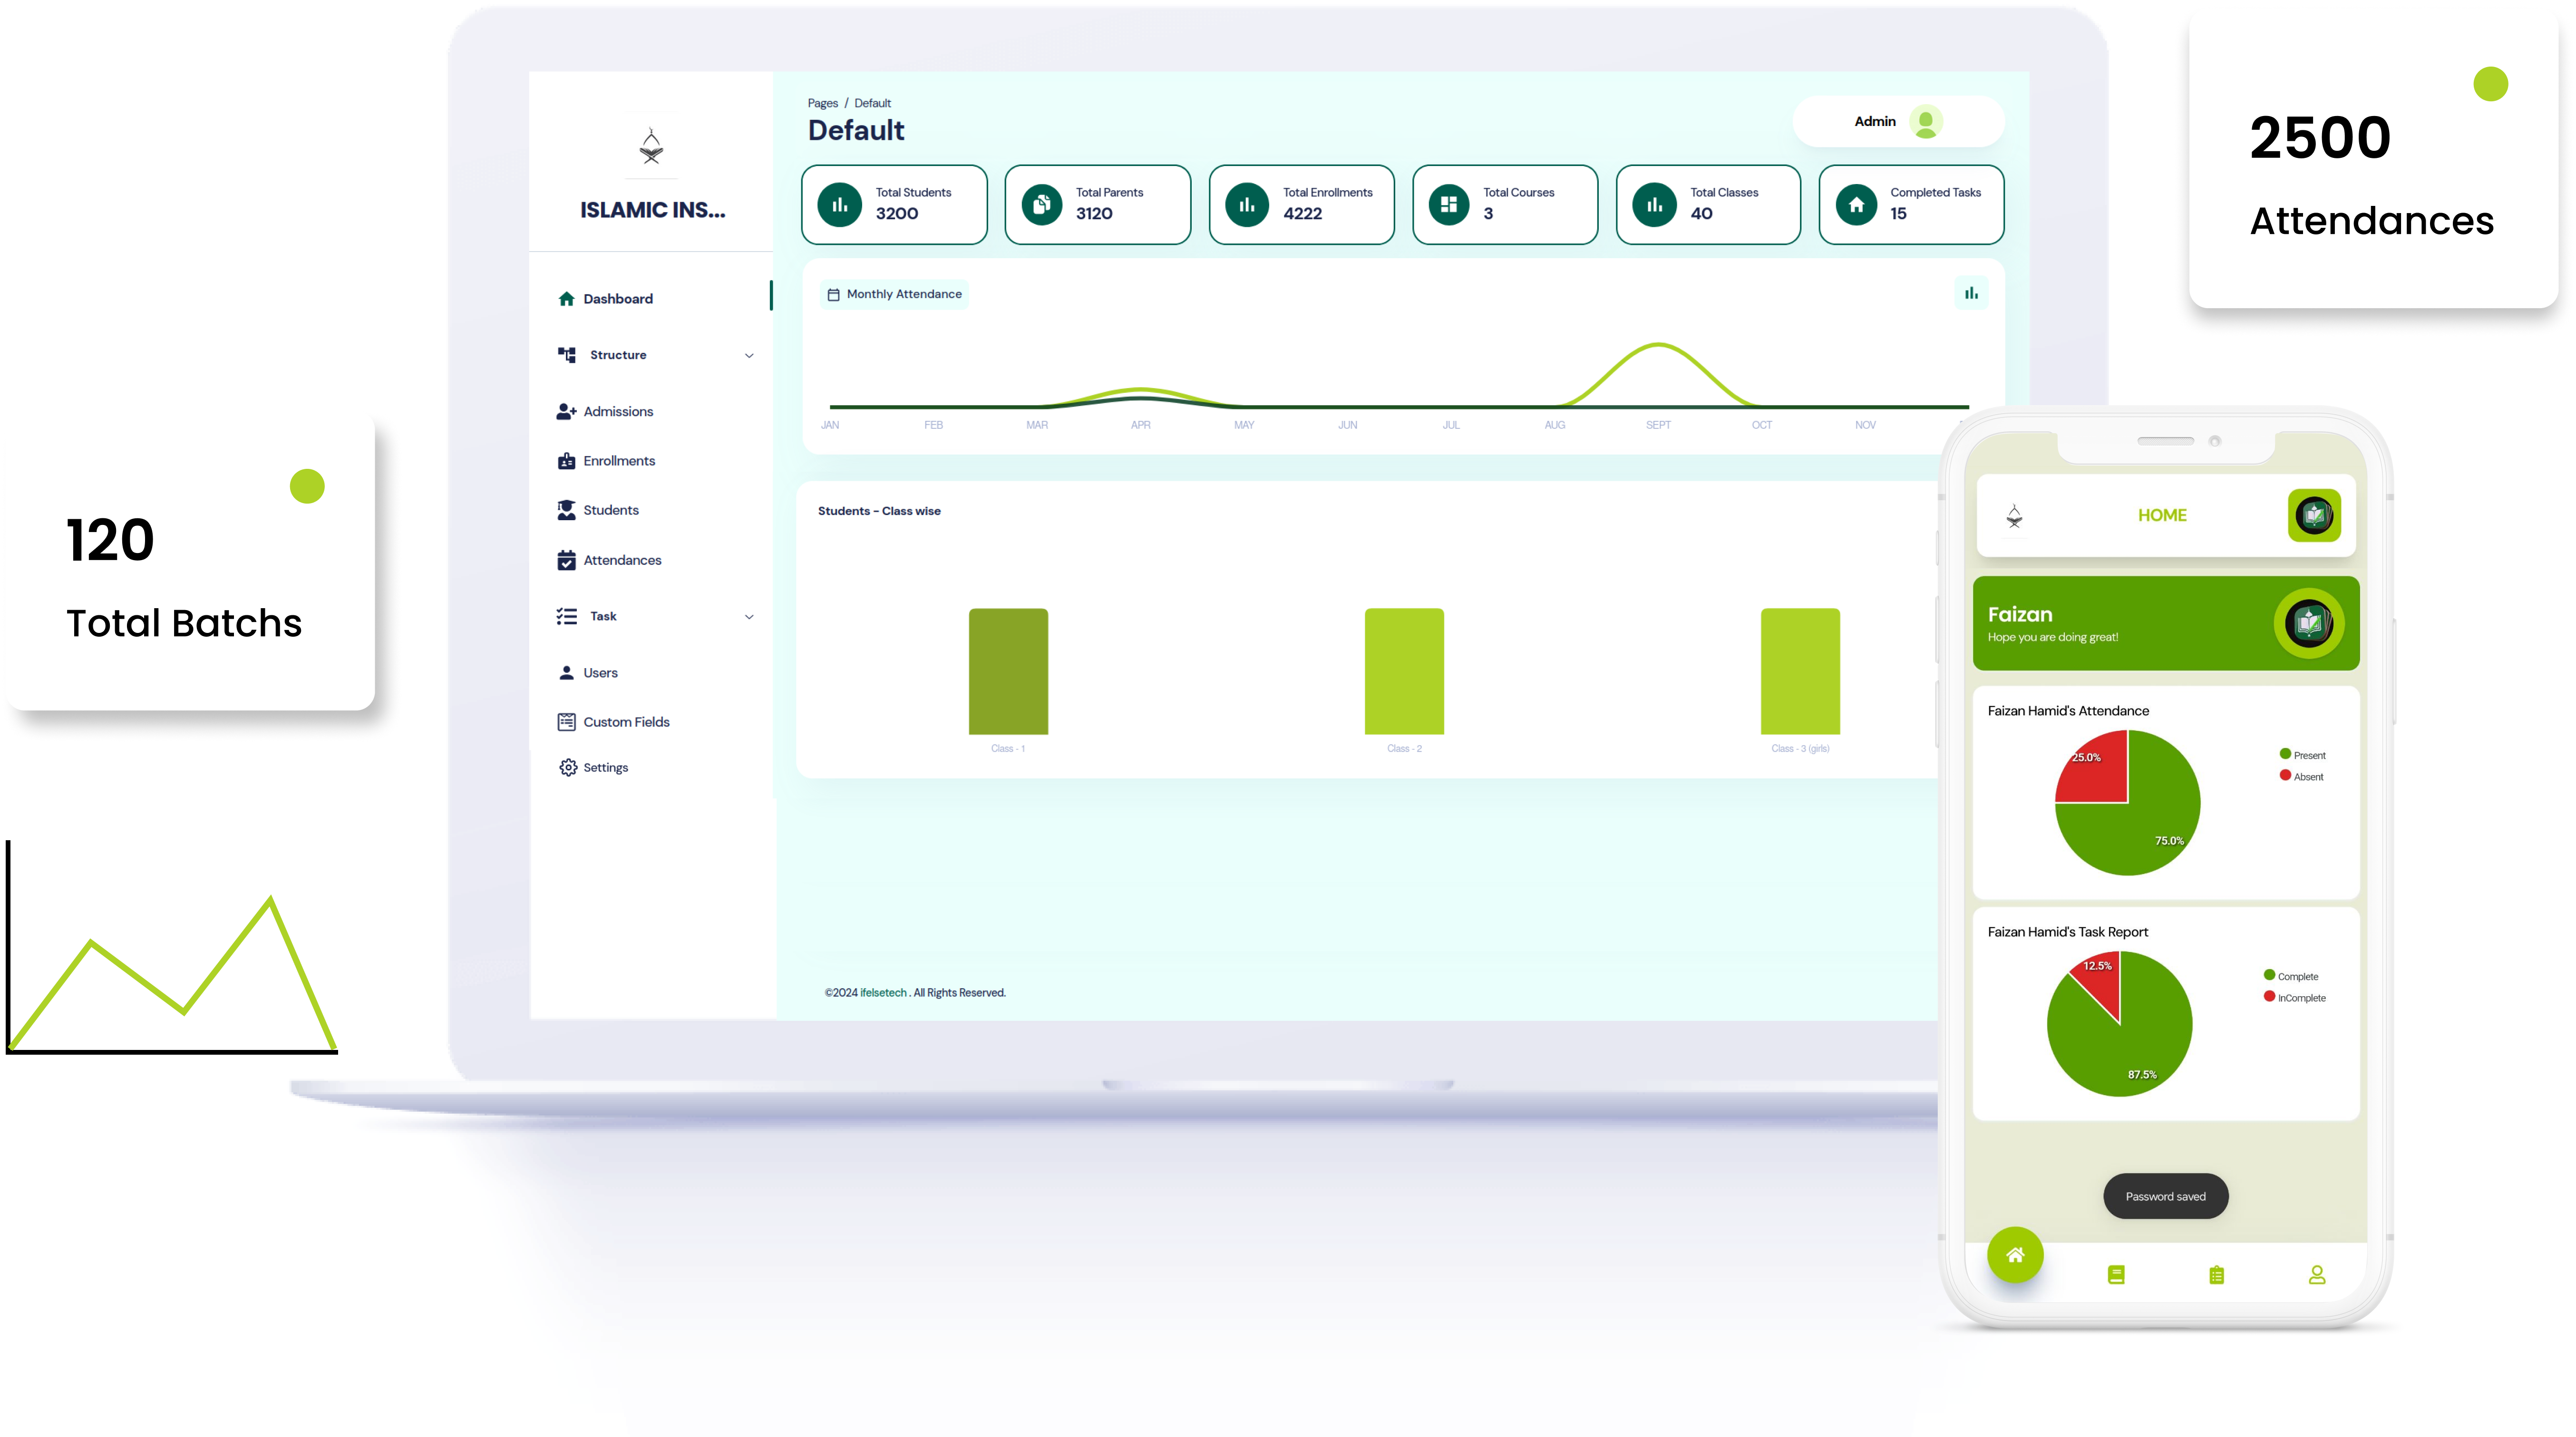The width and height of the screenshot is (2576, 1437).
Task: Open the Monthly Attendance selector
Action: tap(895, 294)
